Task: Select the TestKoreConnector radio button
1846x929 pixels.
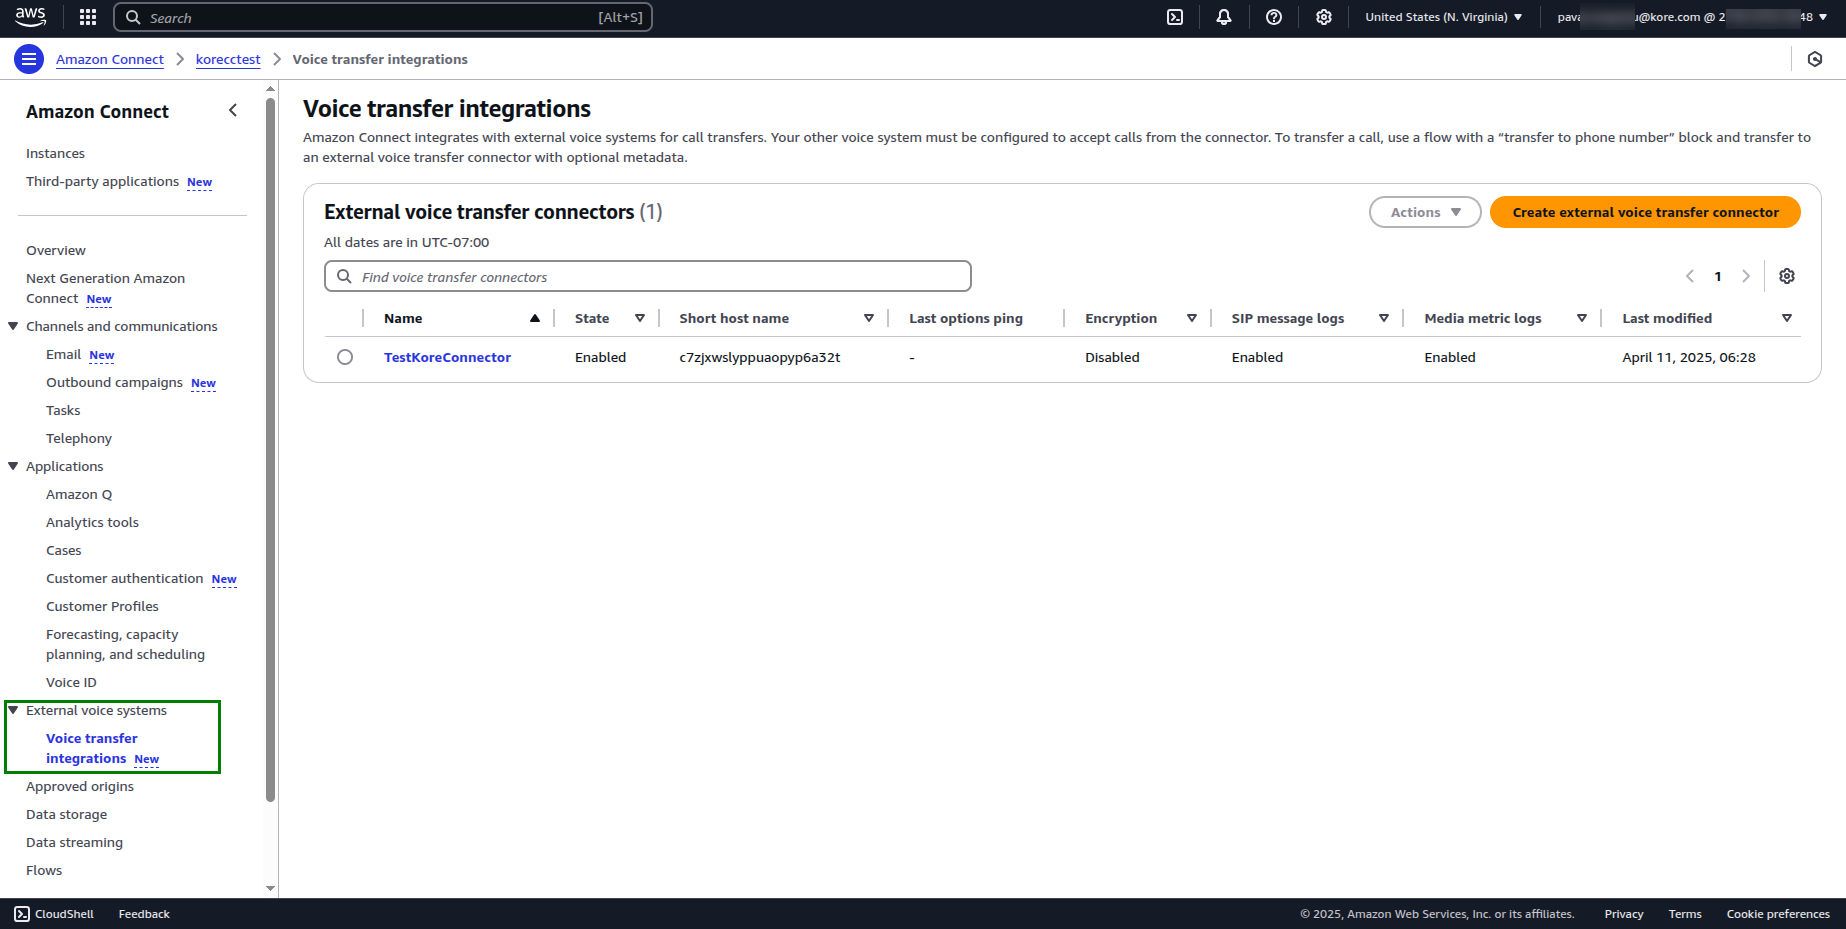Action: coord(345,357)
